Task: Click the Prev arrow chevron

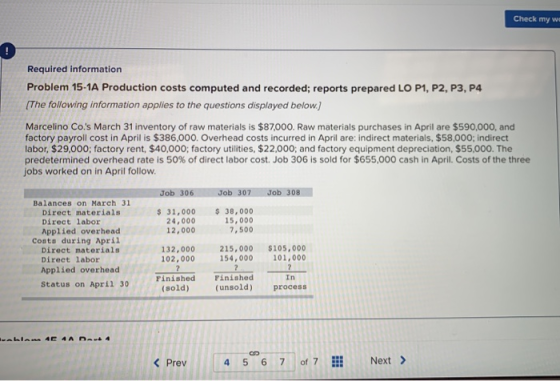Action: (x=156, y=363)
